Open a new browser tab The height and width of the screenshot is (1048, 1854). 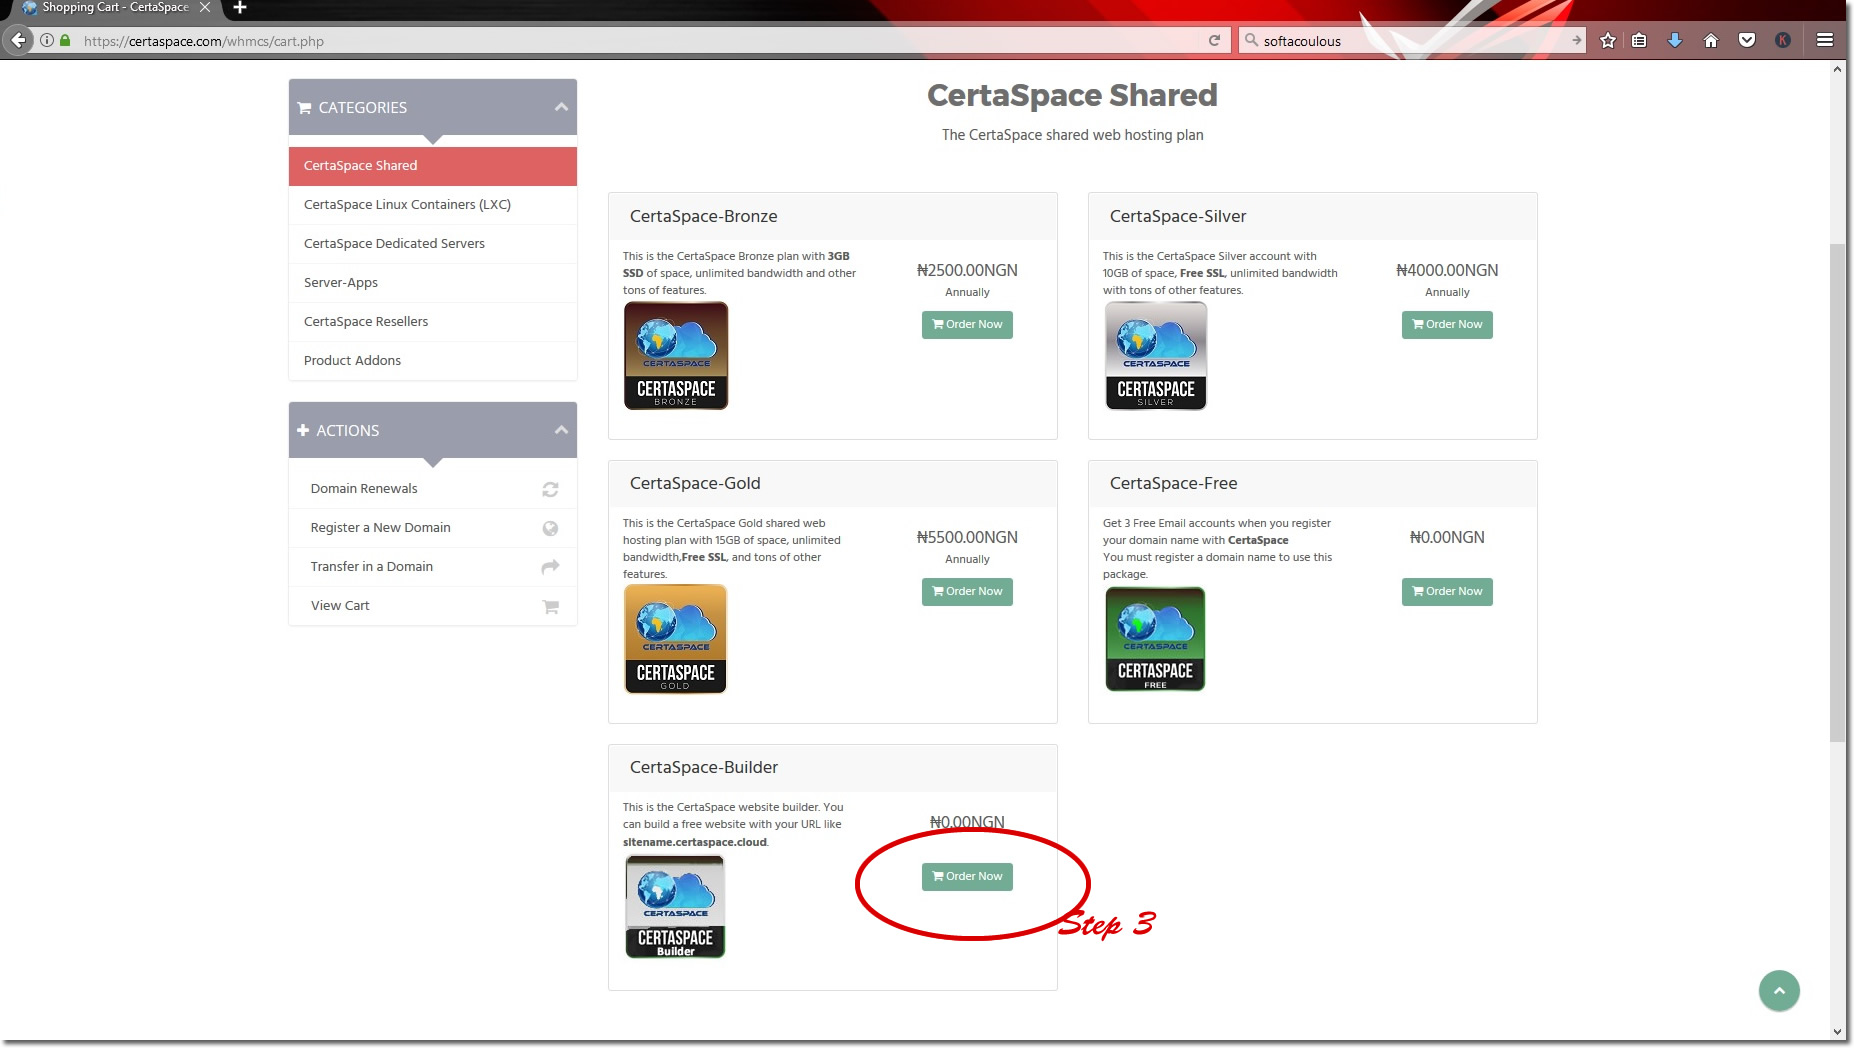[x=240, y=8]
